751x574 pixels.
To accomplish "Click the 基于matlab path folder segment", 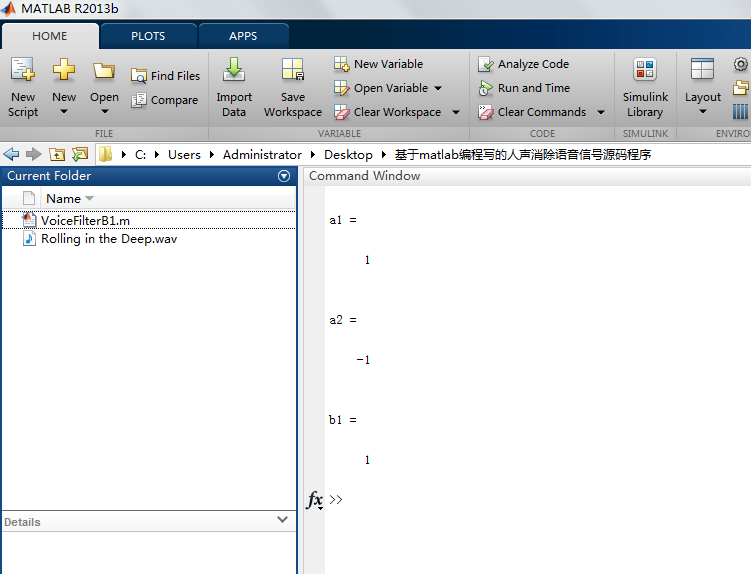I will (523, 154).
